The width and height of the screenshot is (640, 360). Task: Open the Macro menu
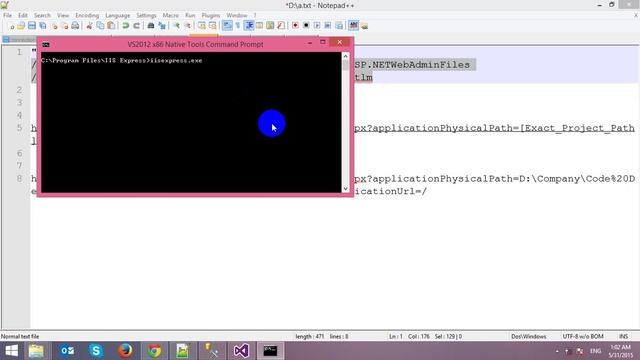[x=171, y=16]
